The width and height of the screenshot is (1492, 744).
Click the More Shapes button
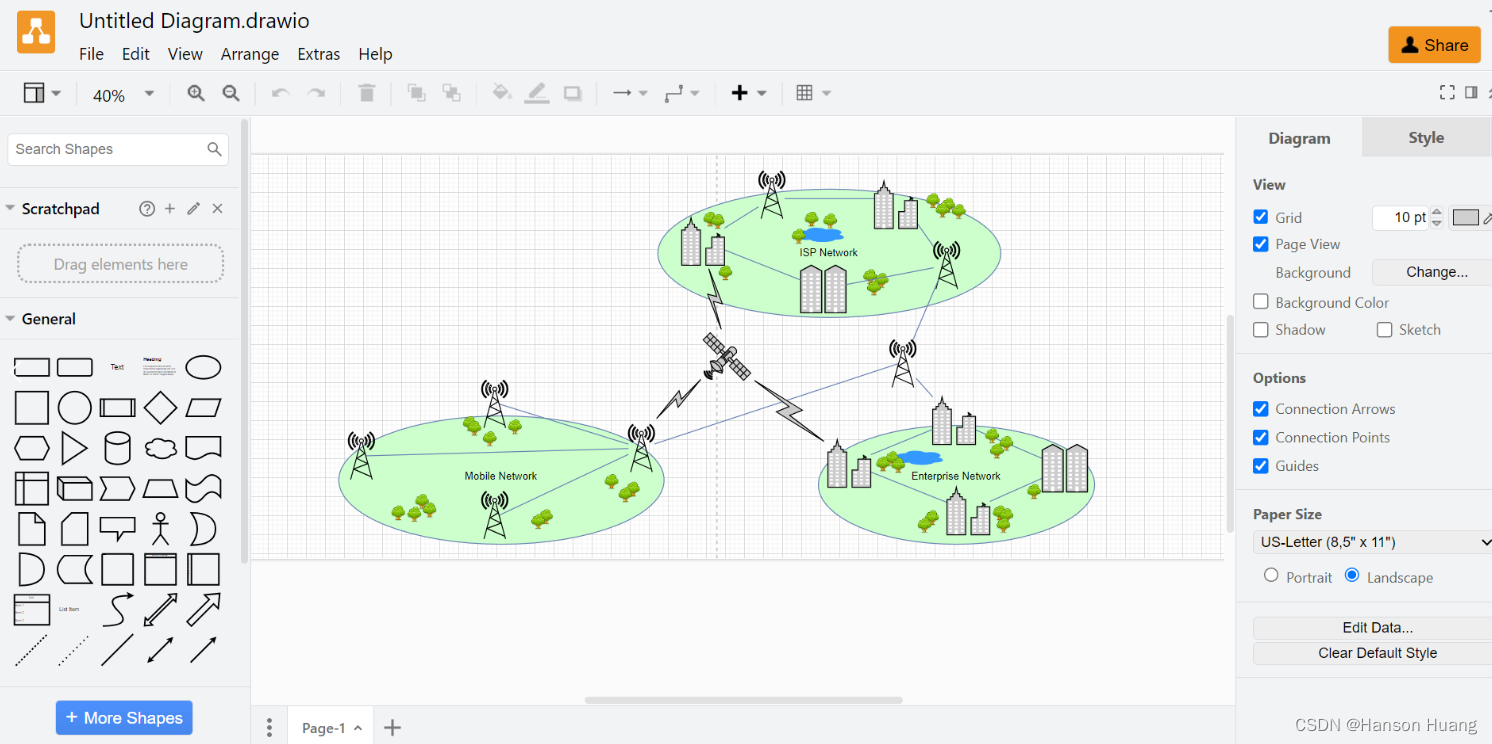tap(123, 717)
